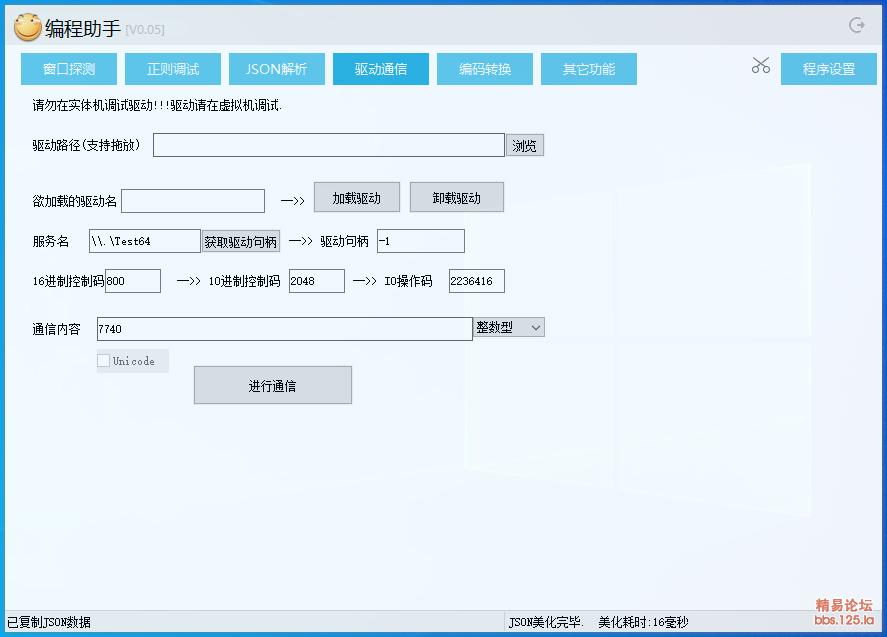Click the 浏览 browse button
Image resolution: width=887 pixels, height=637 pixels.
pyautogui.click(x=524, y=146)
